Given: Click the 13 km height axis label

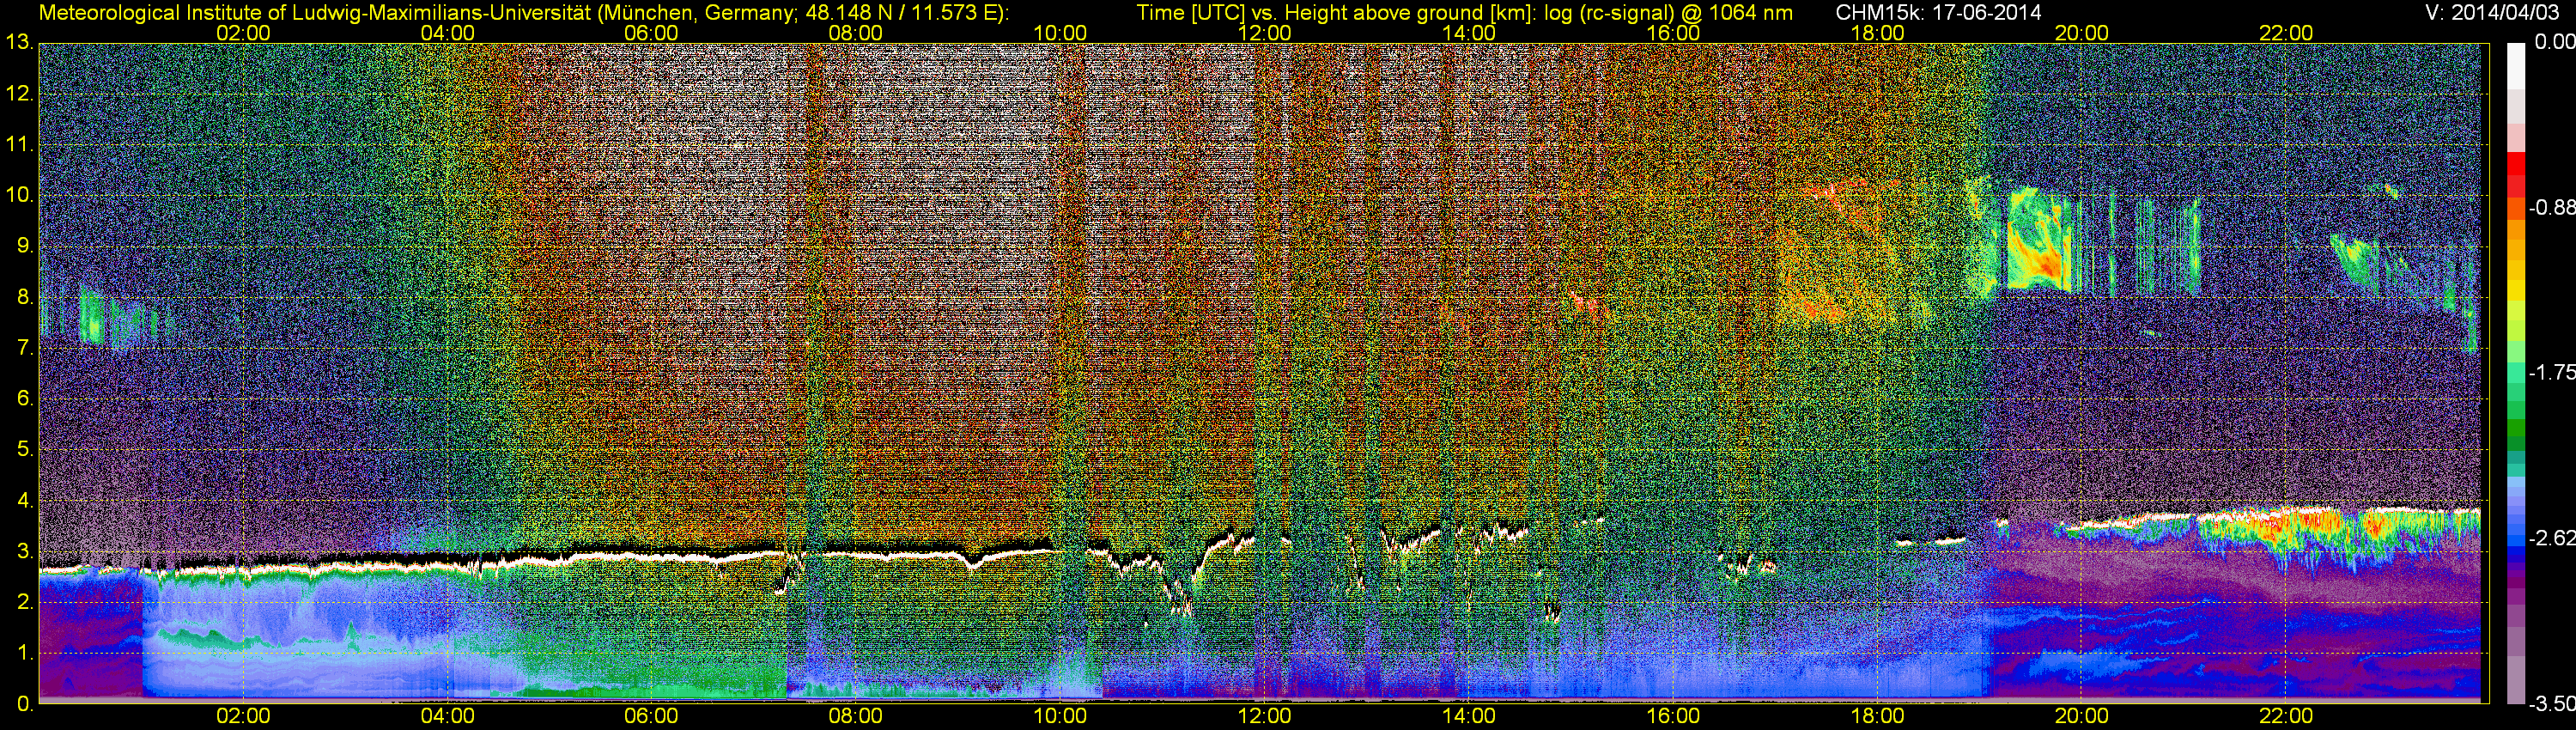Looking at the screenshot, I should point(18,43).
